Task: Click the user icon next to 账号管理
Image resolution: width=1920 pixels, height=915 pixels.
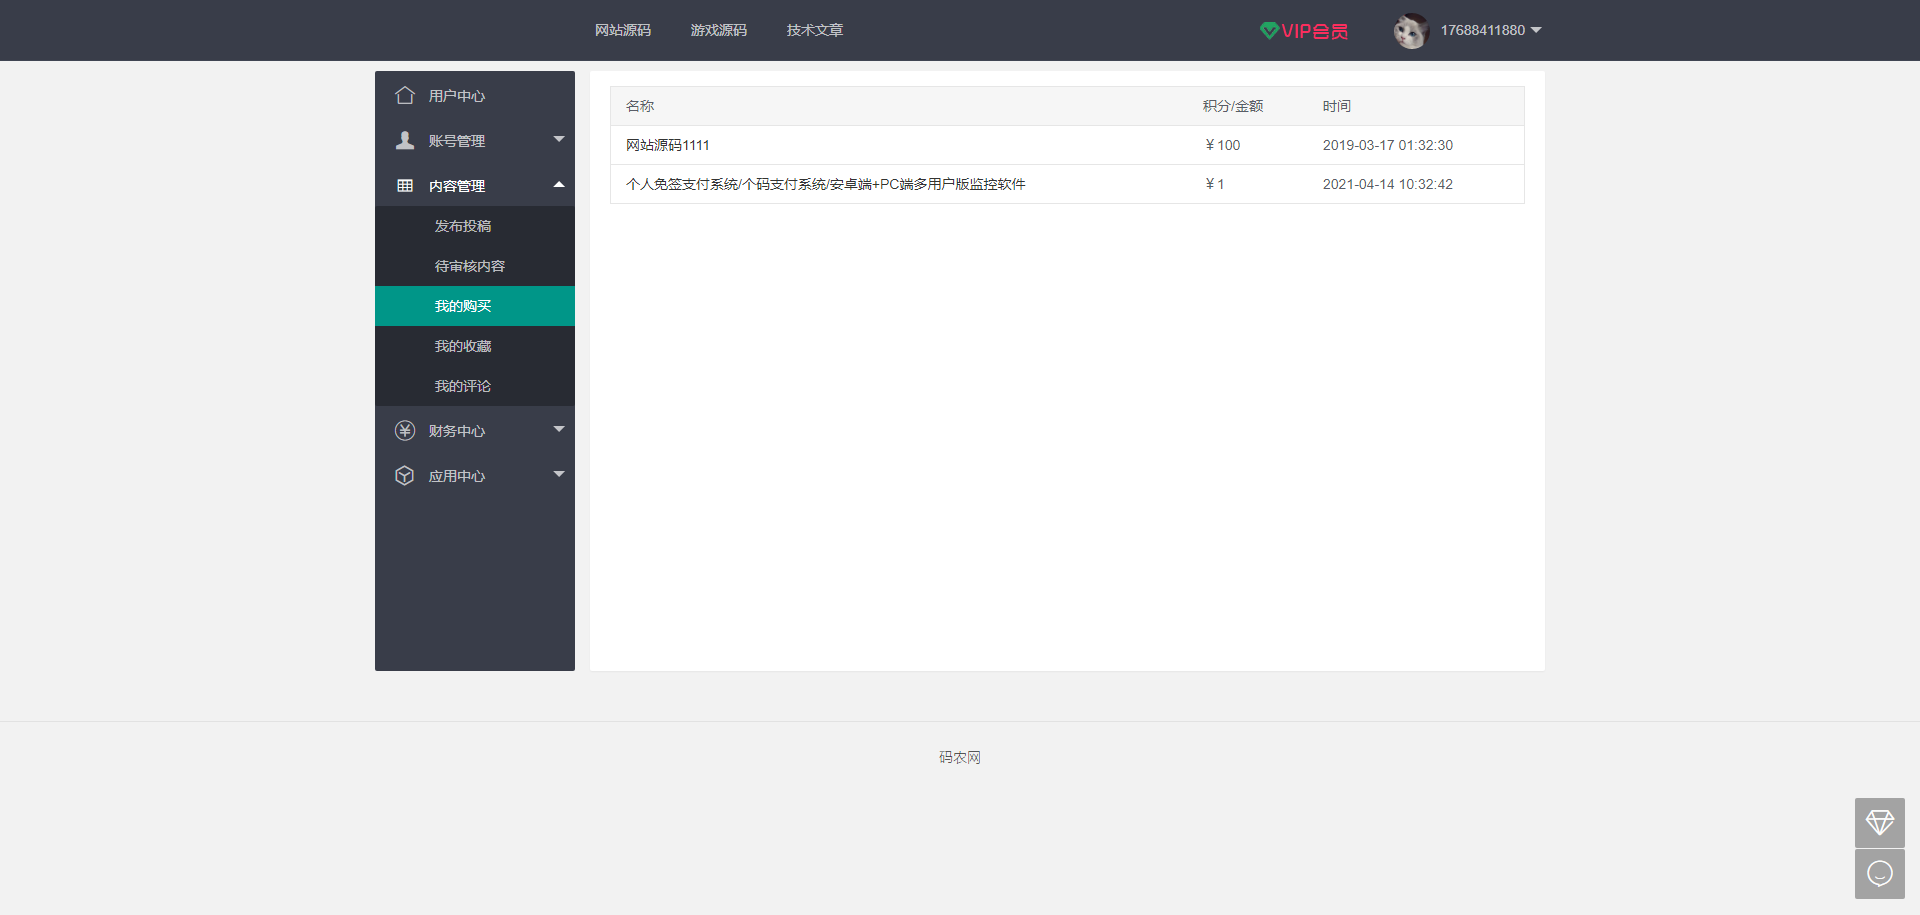Action: click(x=405, y=140)
